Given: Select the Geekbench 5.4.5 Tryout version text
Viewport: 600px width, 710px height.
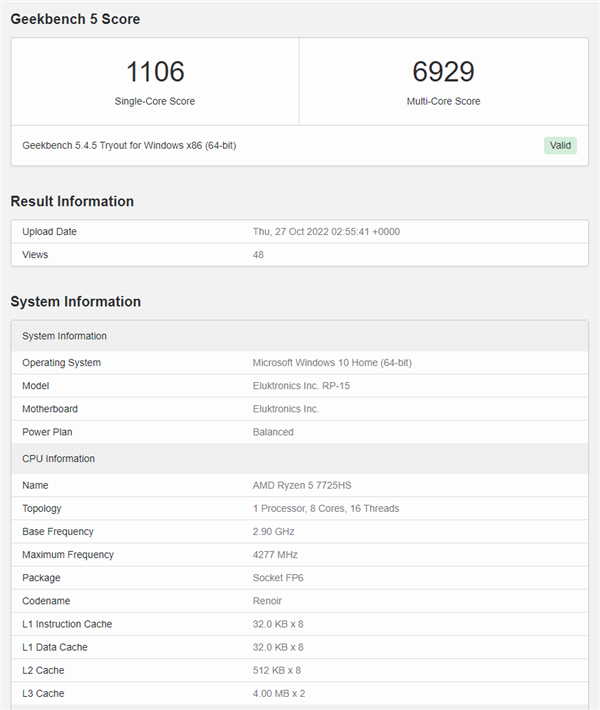Looking at the screenshot, I should pyautogui.click(x=129, y=145).
